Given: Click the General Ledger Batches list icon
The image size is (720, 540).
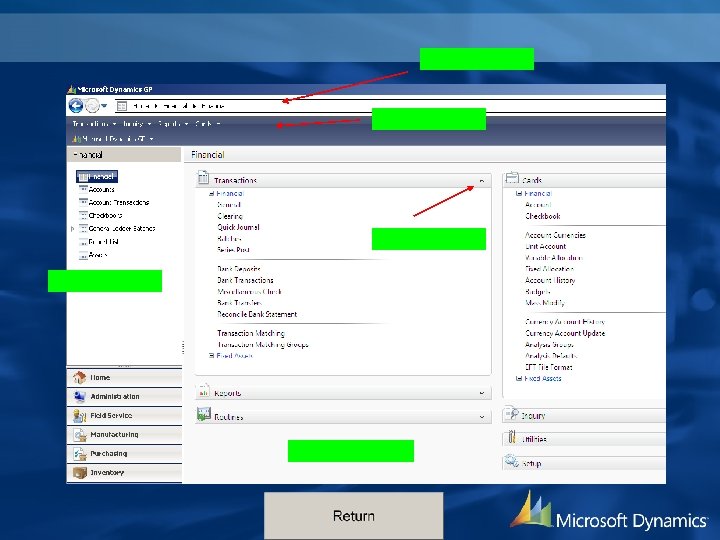Looking at the screenshot, I should pos(83,228).
